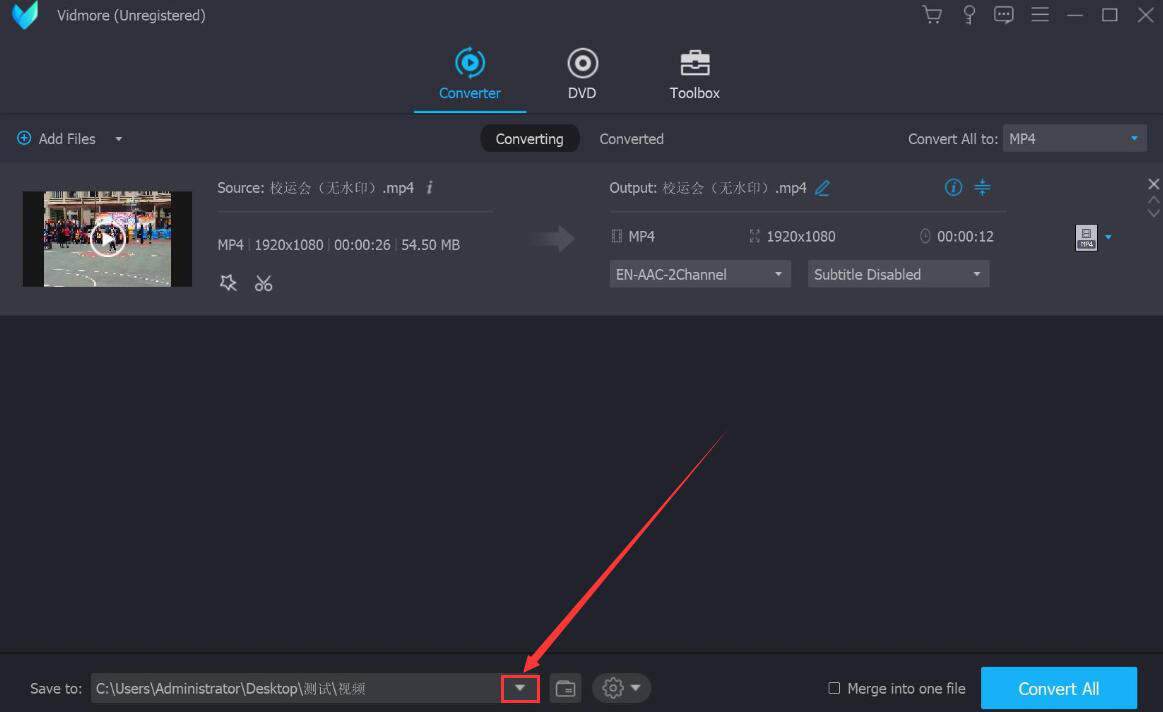Image resolution: width=1163 pixels, height=712 pixels.
Task: Open the Toolbox tab
Action: (694, 73)
